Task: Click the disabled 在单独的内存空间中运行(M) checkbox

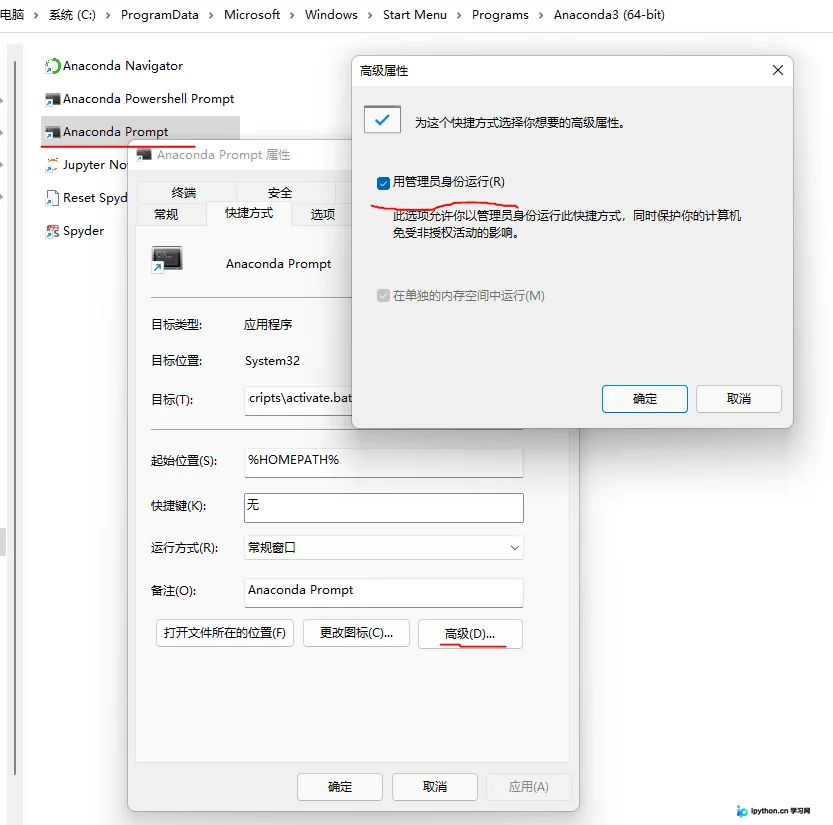Action: pyautogui.click(x=383, y=295)
